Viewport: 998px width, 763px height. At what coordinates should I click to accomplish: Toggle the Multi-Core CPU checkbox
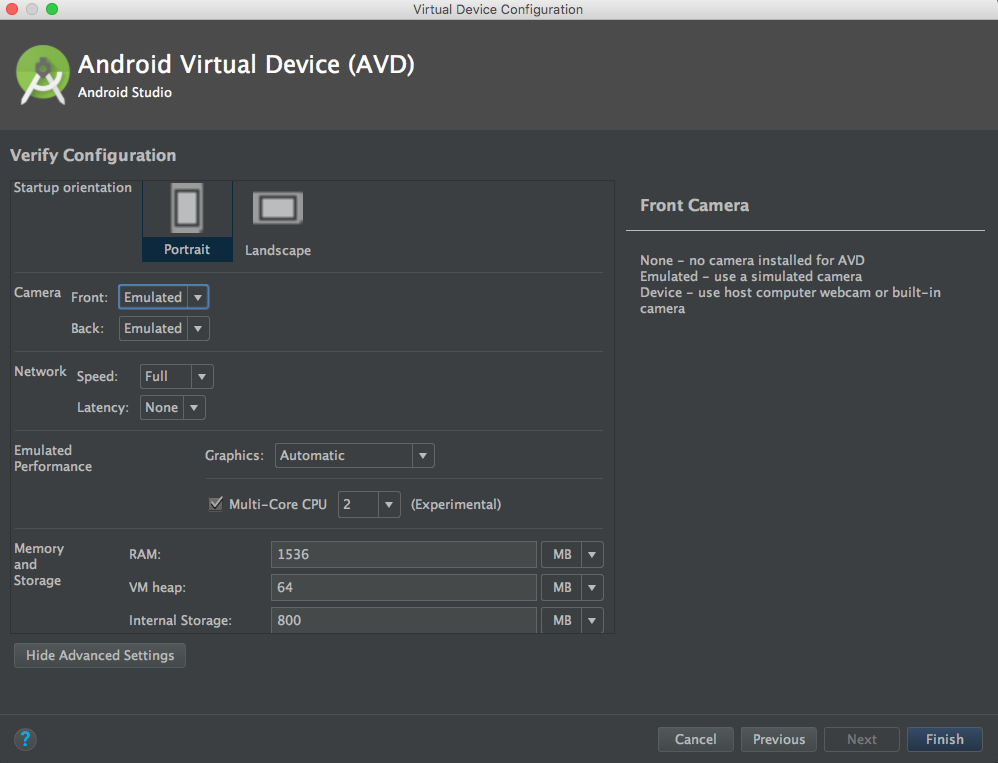click(x=216, y=504)
